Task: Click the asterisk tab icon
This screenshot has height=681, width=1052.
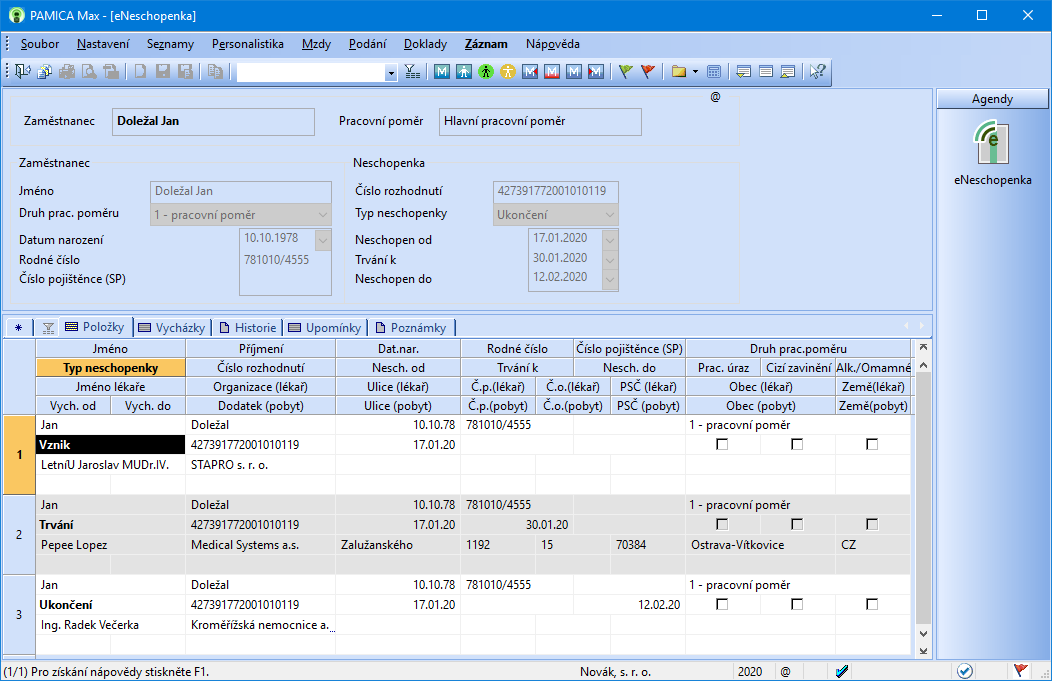Action: click(18, 327)
